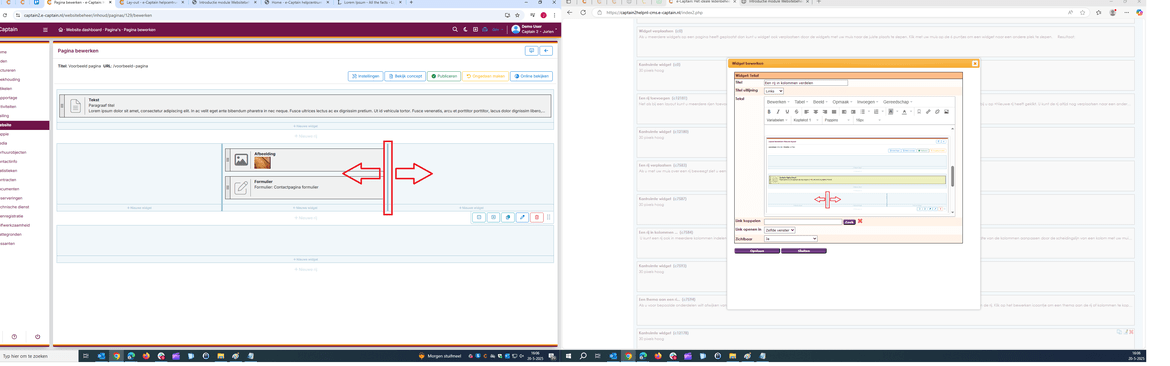Screen dimensions: 1170x366
Task: Click the Link koppelen input field
Action: (x=803, y=221)
